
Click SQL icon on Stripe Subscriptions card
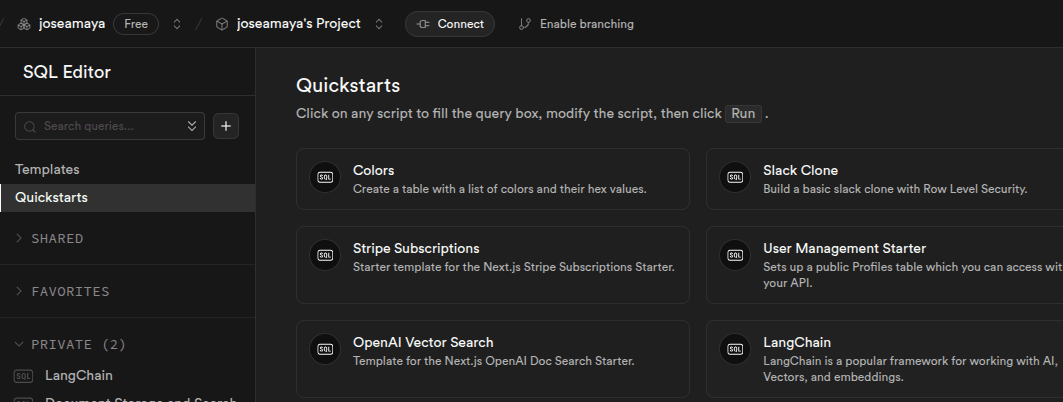pos(325,256)
